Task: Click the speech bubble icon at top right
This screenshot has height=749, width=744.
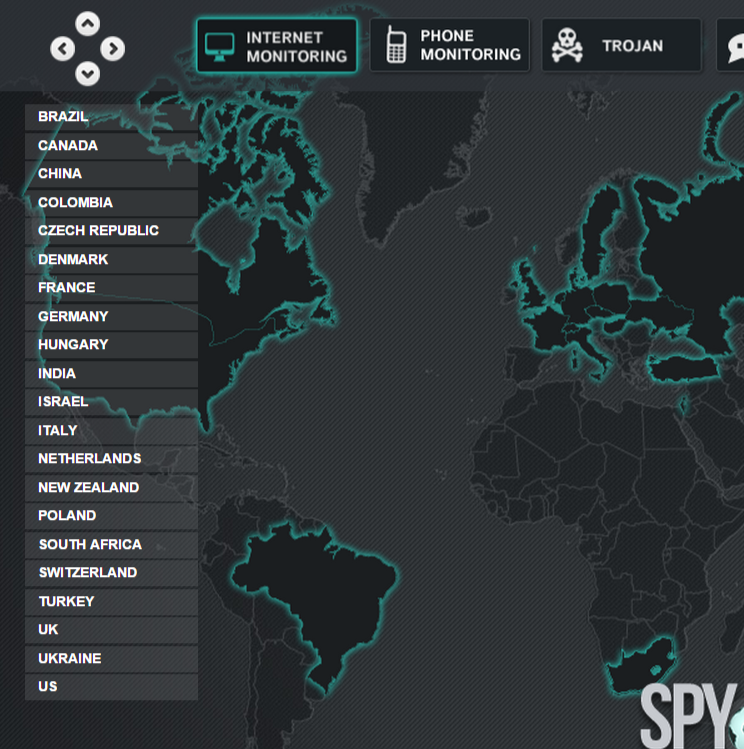Action: pyautogui.click(x=735, y=46)
